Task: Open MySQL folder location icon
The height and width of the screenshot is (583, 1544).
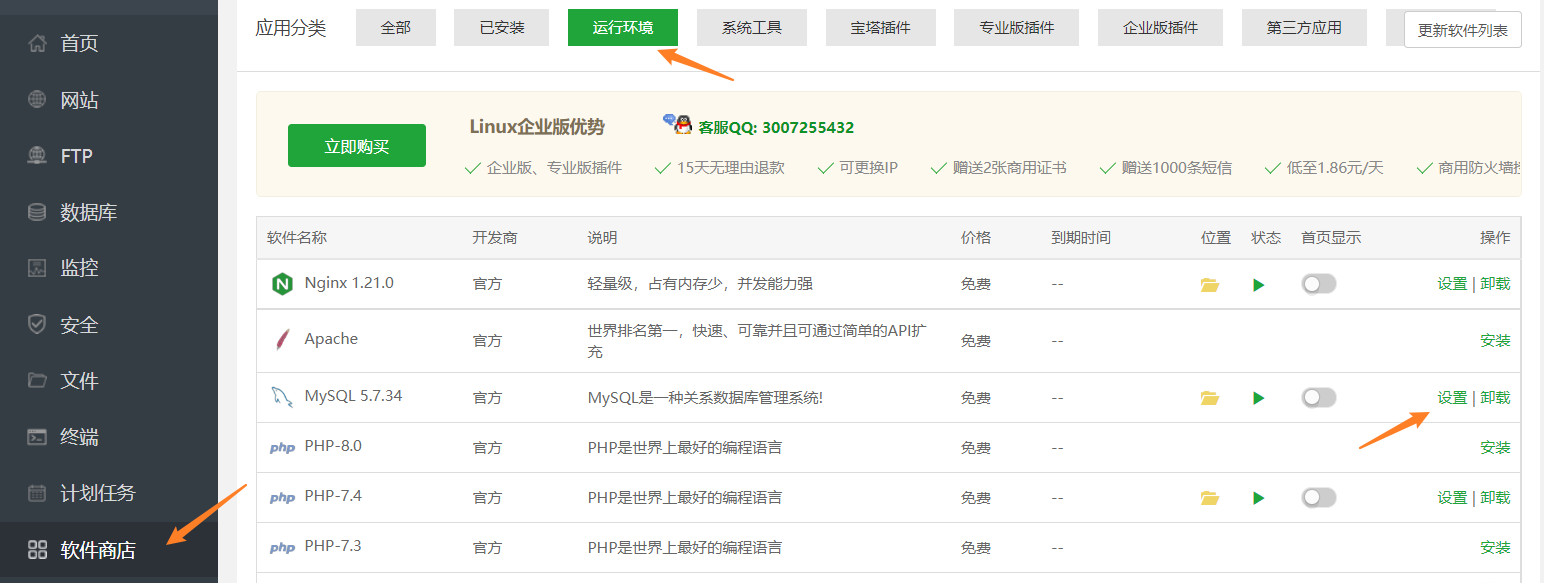Action: (x=1210, y=398)
